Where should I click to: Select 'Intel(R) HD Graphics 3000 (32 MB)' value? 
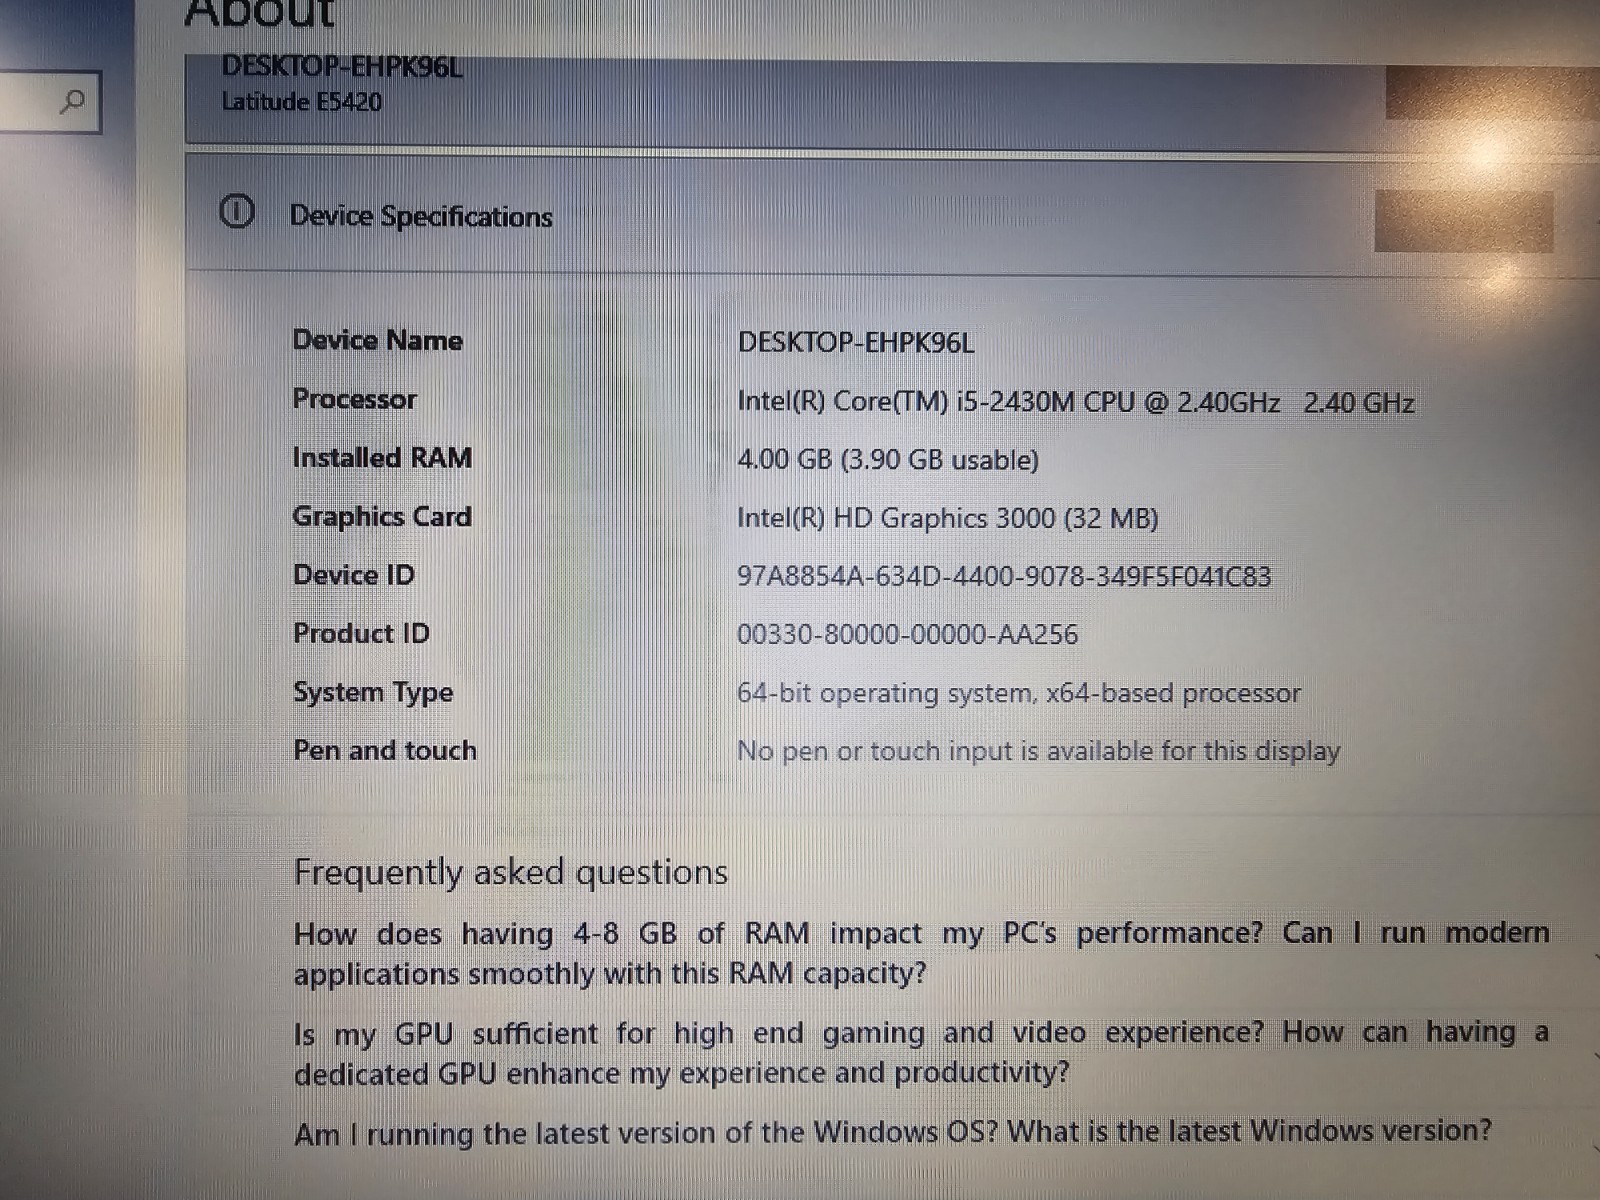(x=948, y=518)
